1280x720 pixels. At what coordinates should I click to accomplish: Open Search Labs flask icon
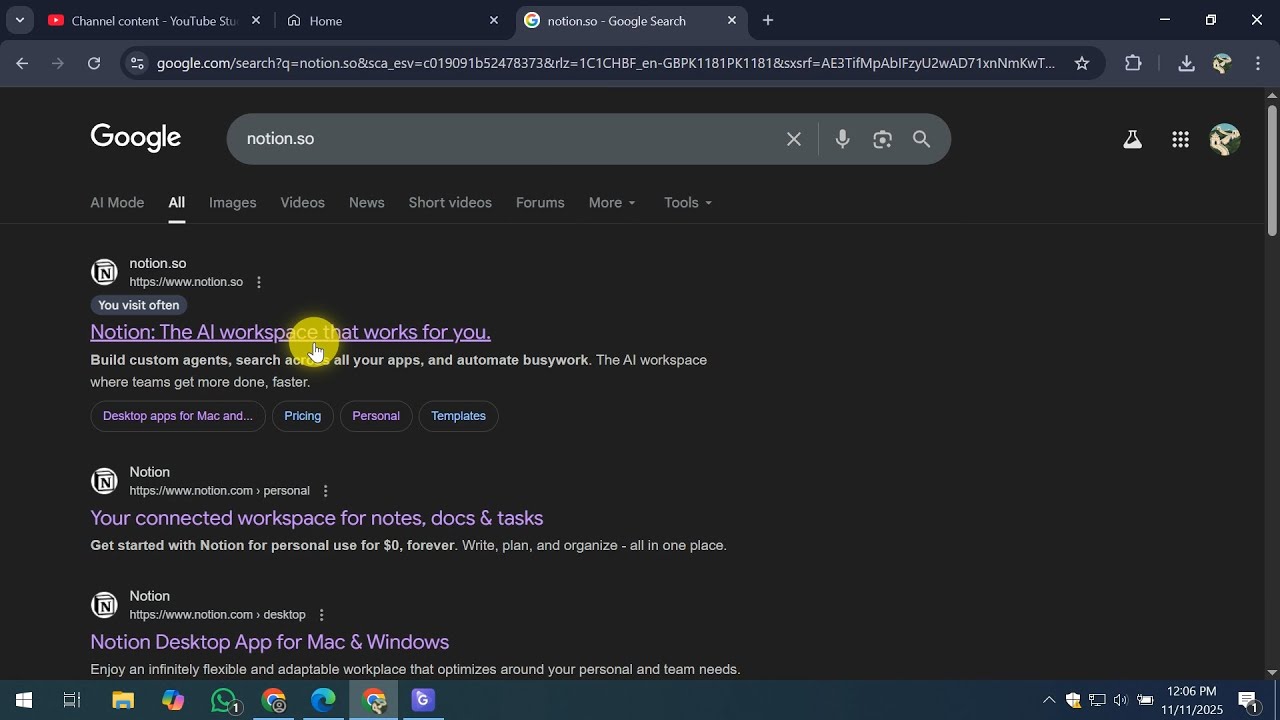[1132, 140]
